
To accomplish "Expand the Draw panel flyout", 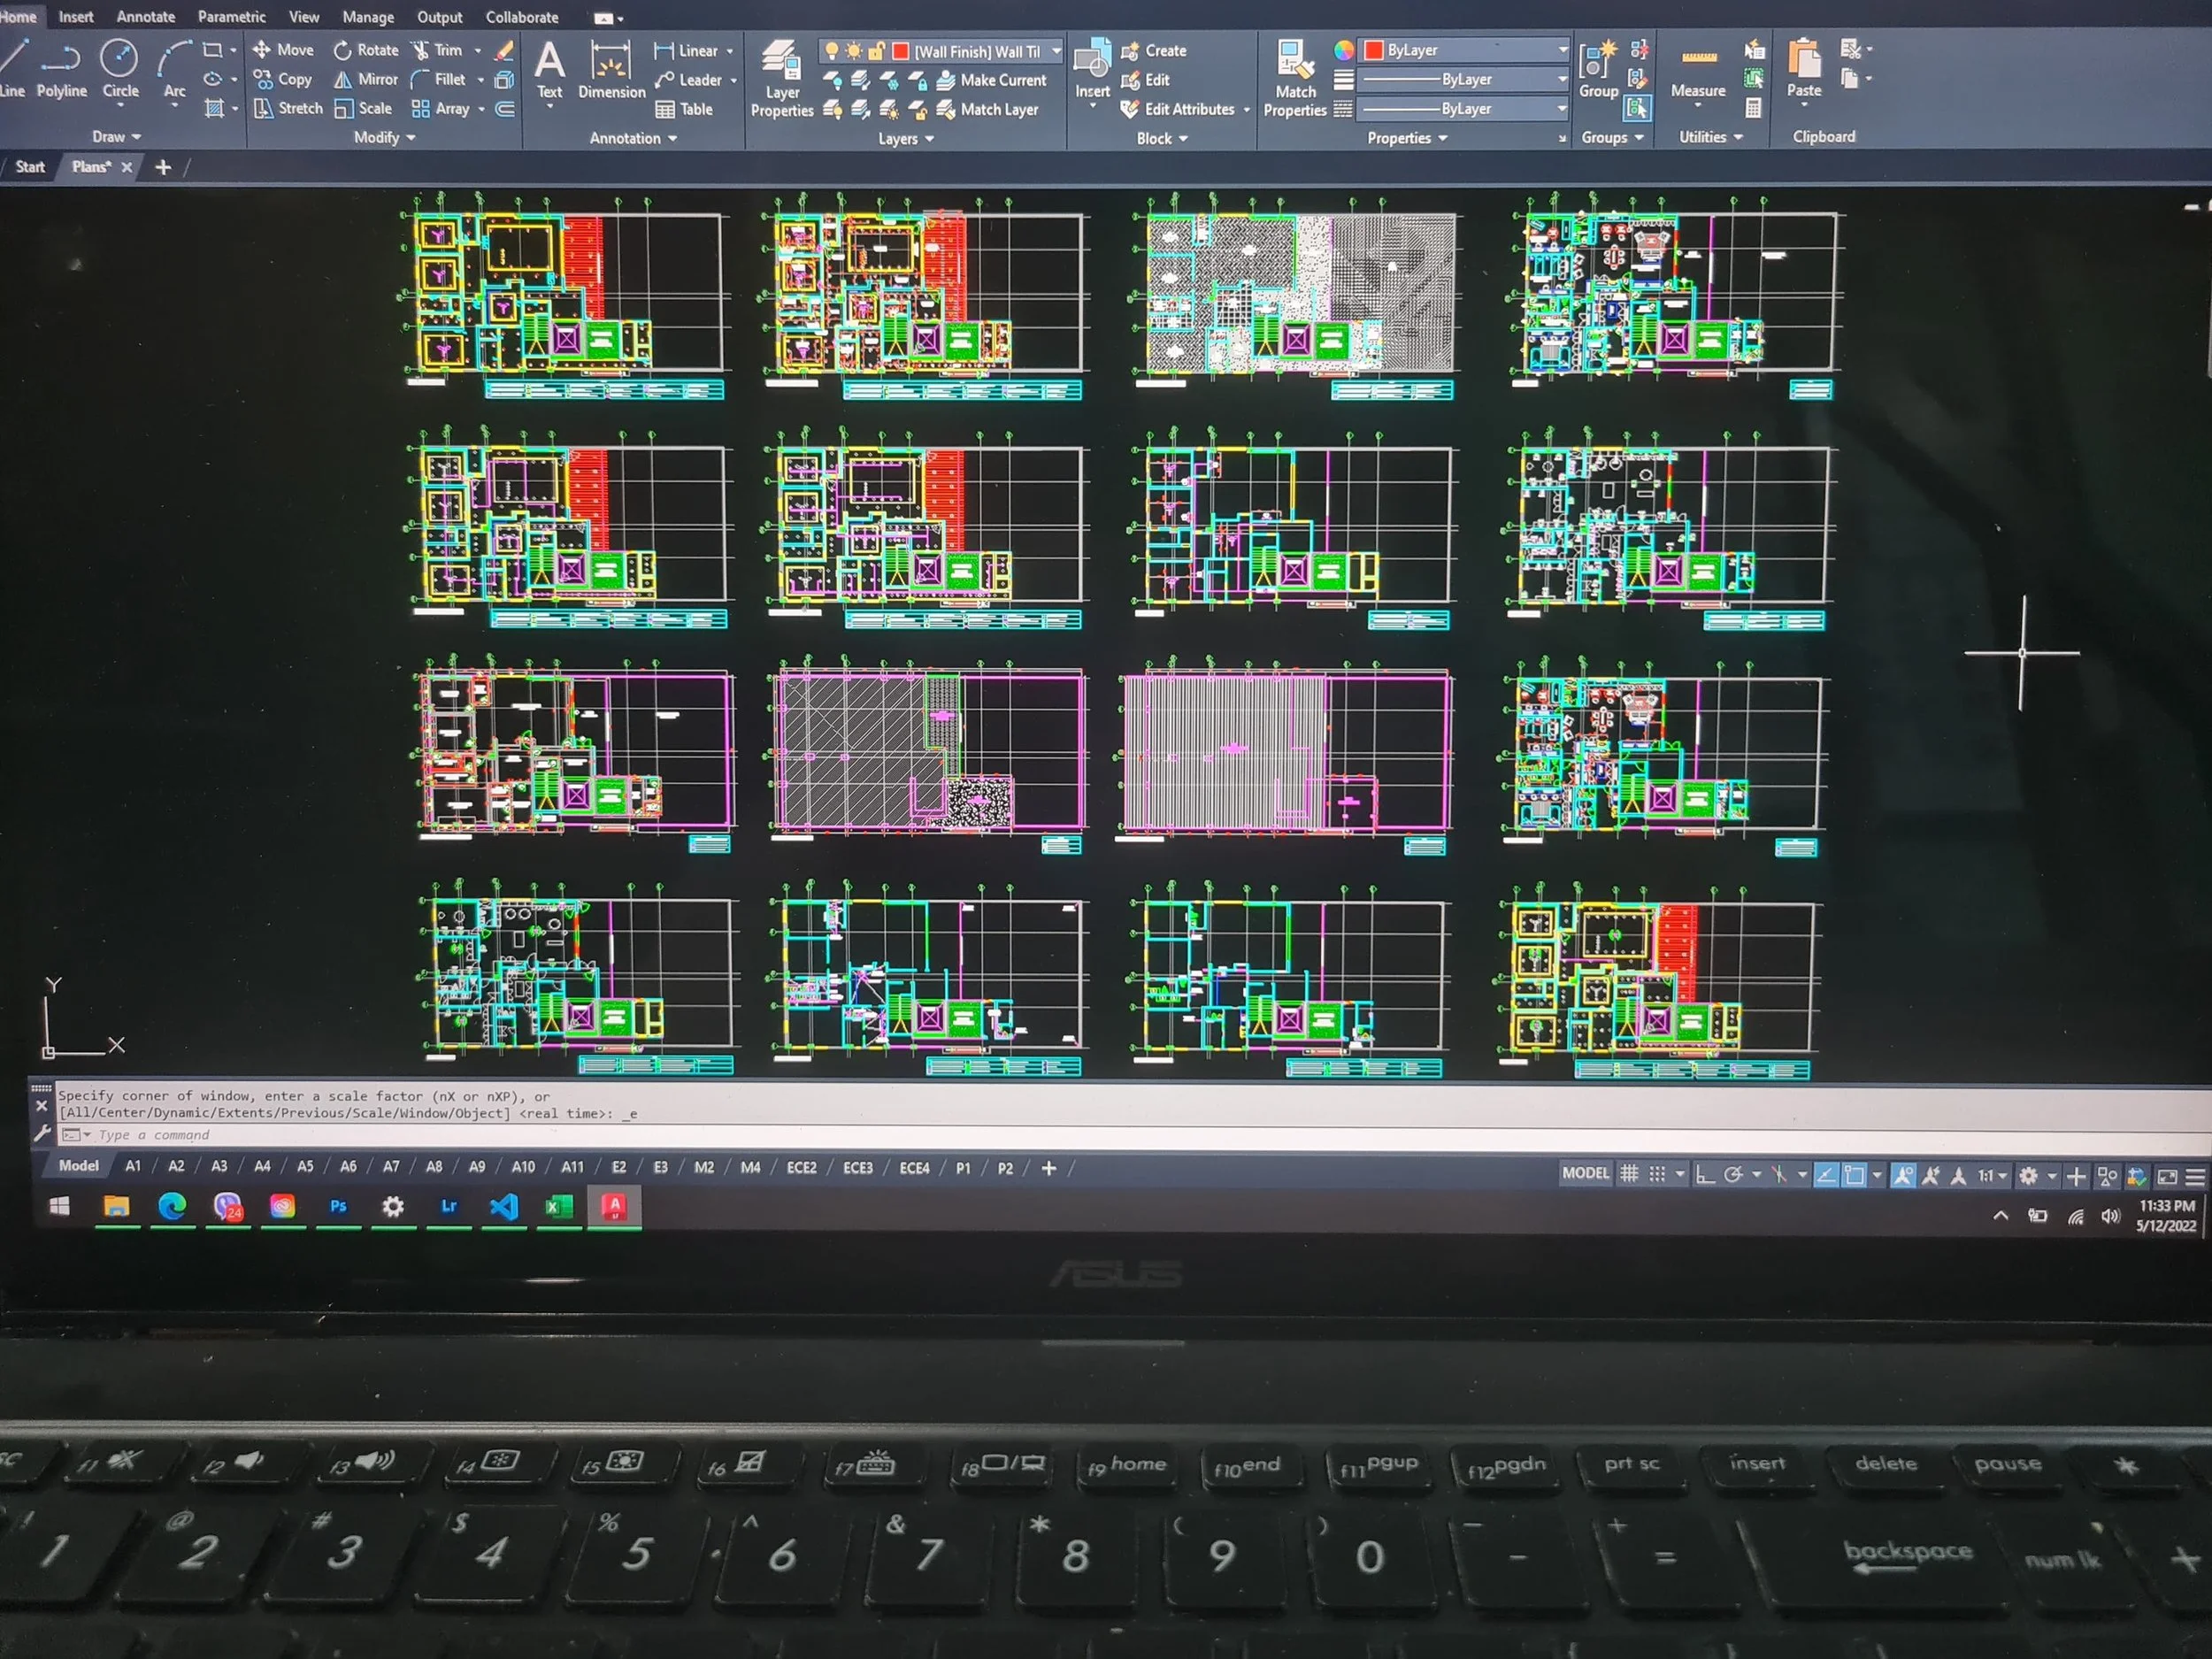I will click(x=117, y=137).
